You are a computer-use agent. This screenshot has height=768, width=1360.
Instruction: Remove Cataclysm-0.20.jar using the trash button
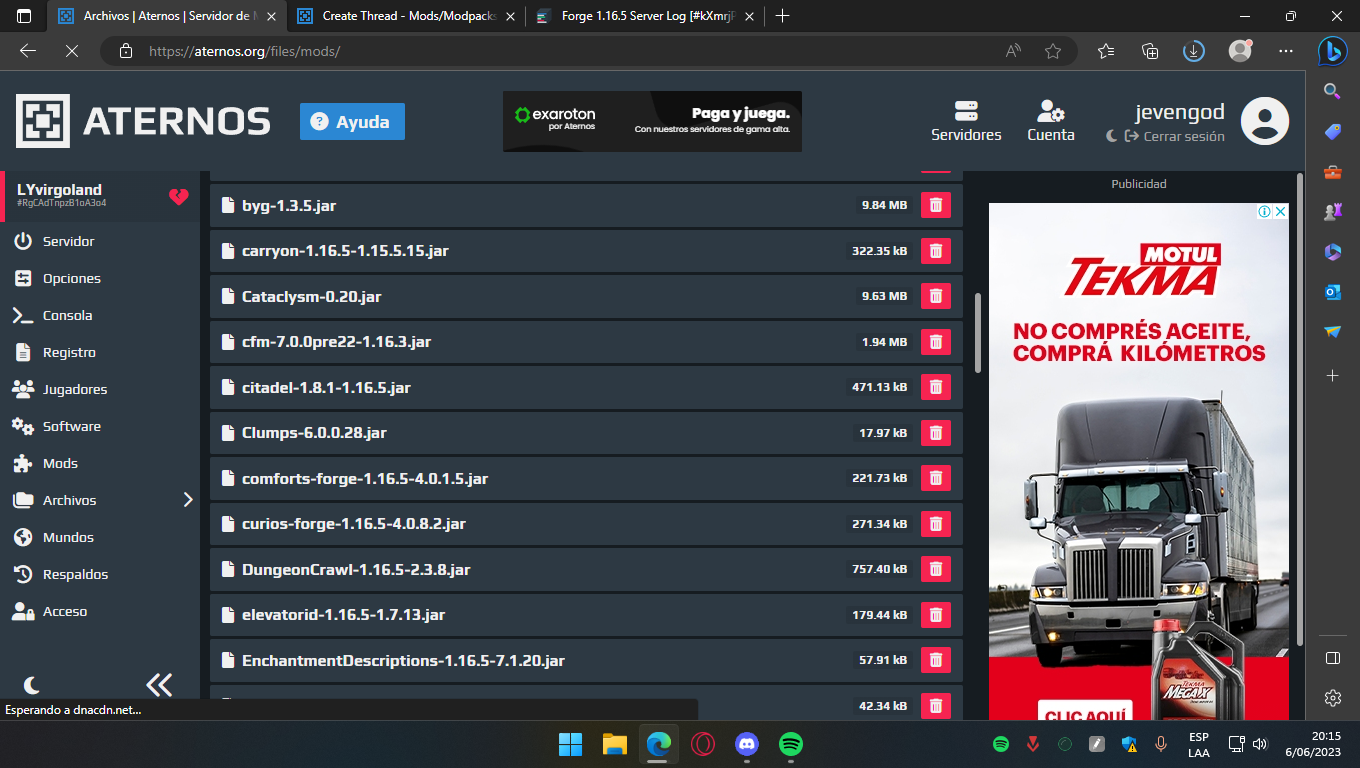(935, 296)
